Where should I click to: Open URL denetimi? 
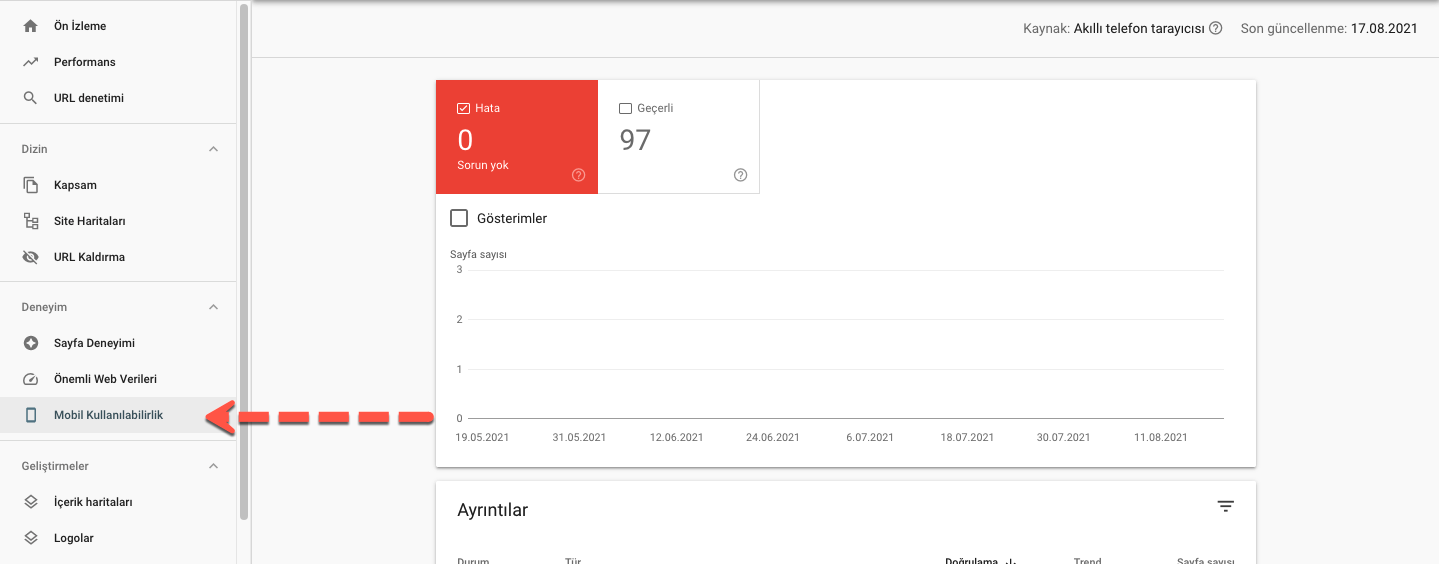[118, 98]
